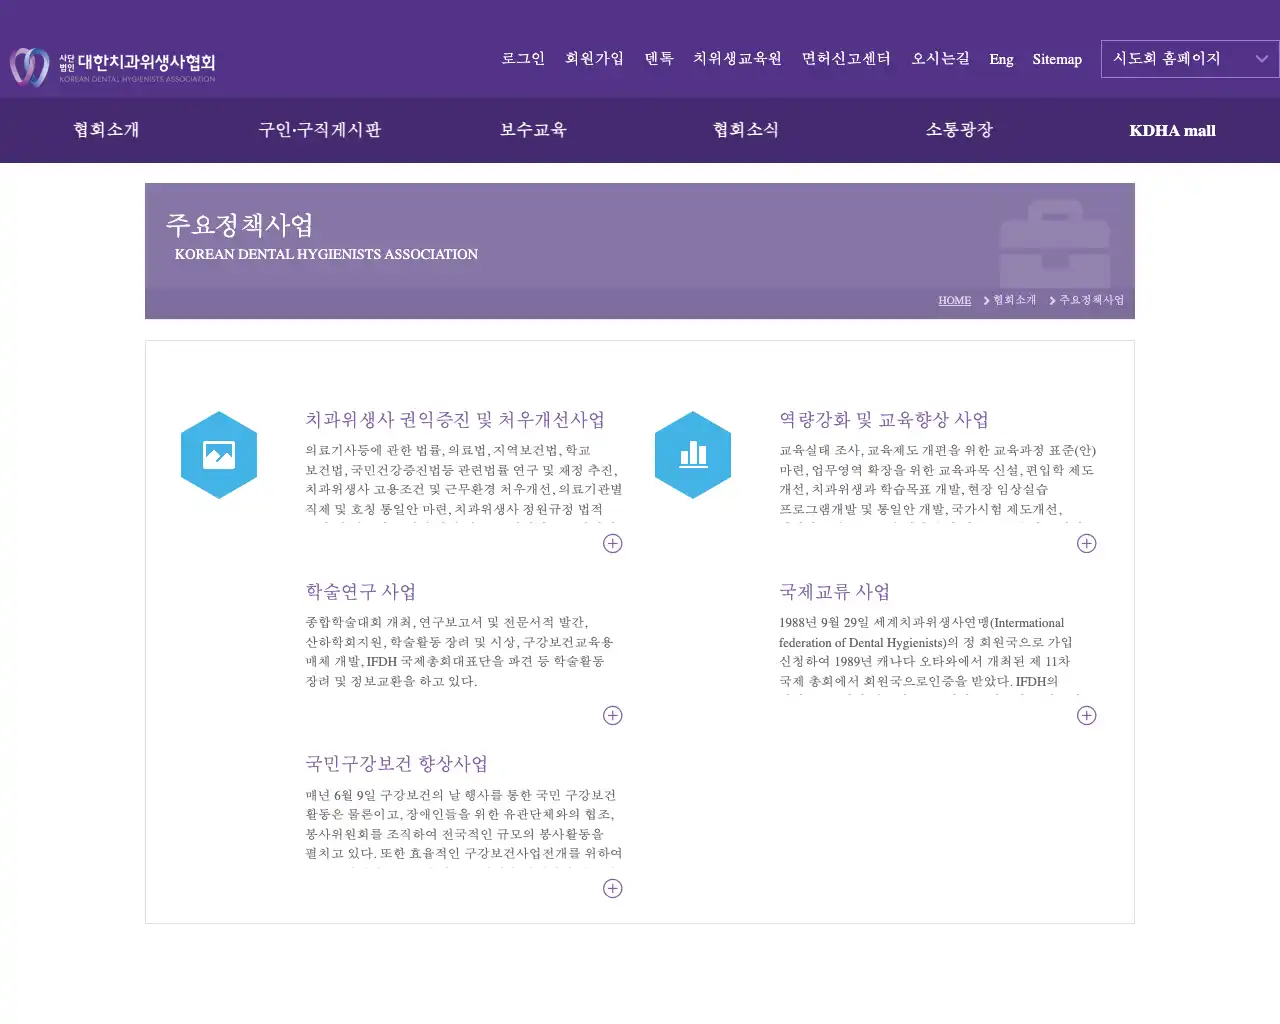
Task: Go to KDHA mall
Action: pyautogui.click(x=1172, y=130)
